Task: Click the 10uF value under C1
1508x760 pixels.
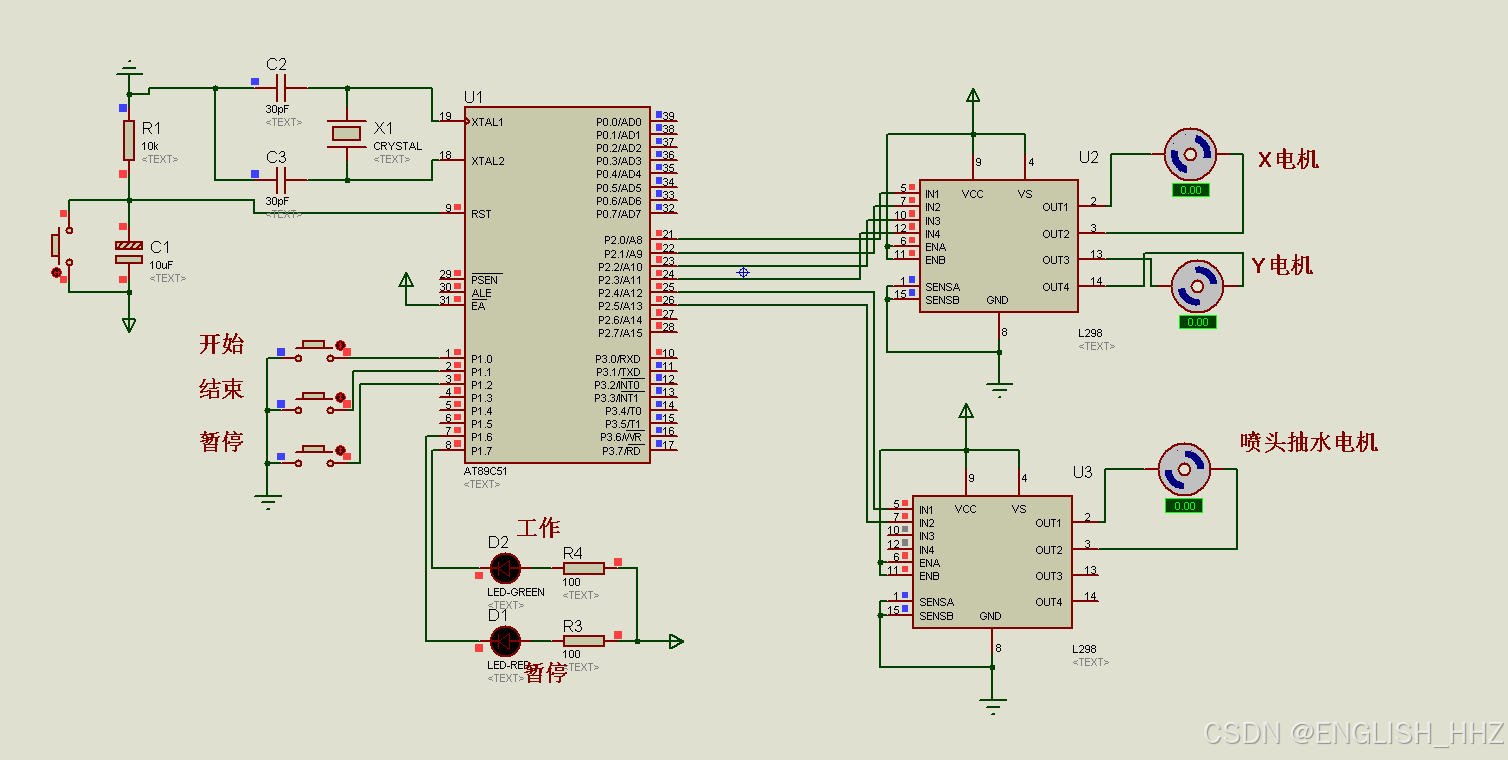Action: (161, 265)
